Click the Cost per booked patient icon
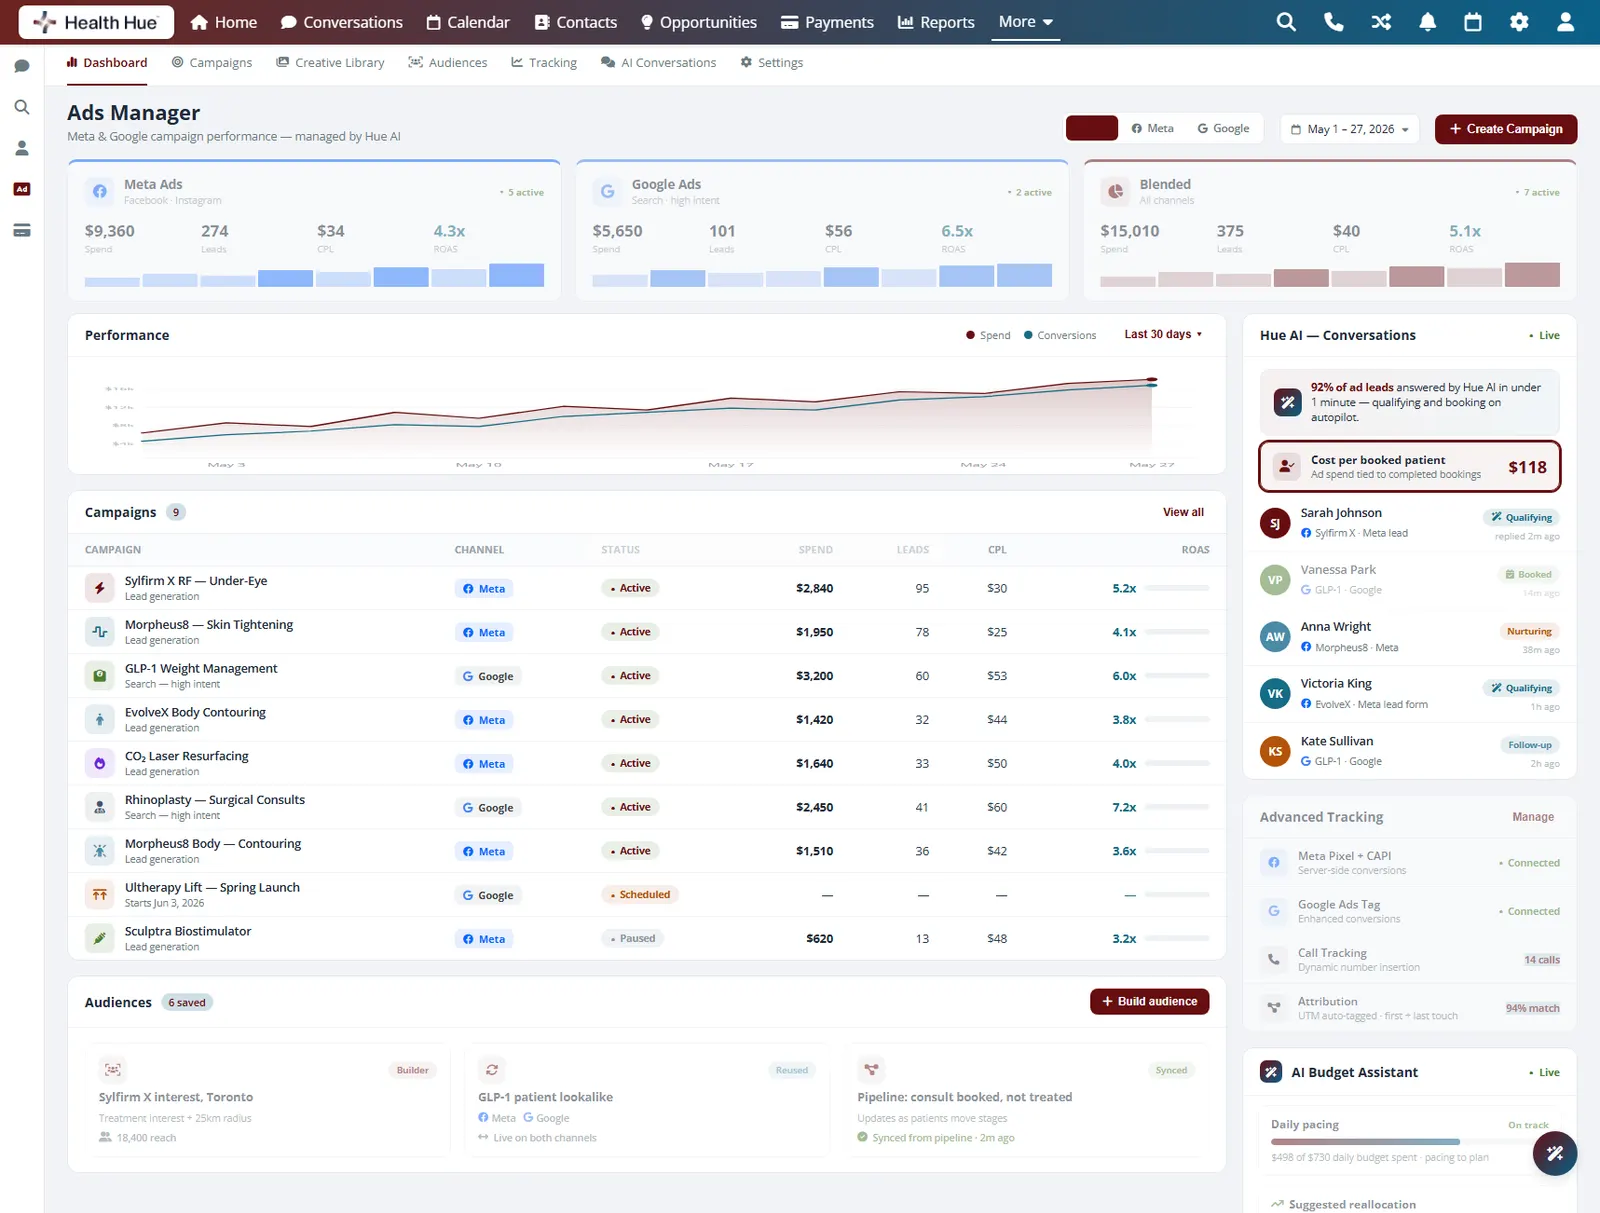 pyautogui.click(x=1287, y=466)
